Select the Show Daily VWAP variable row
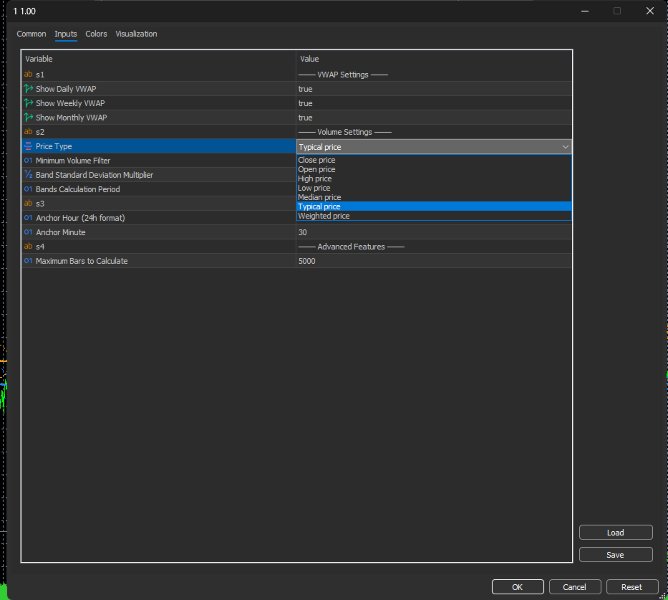Screen dimensions: 668x600 point(158,89)
